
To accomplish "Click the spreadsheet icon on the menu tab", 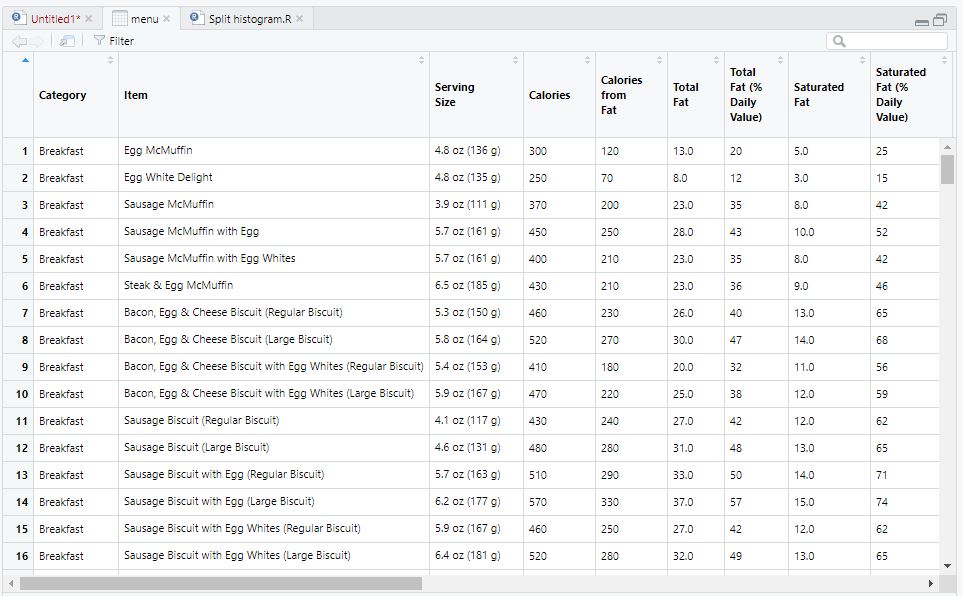I will point(118,17).
